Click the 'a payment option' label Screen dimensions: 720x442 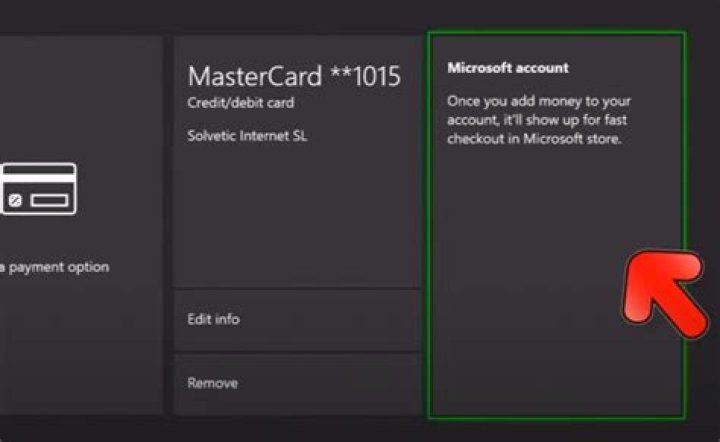[55, 267]
